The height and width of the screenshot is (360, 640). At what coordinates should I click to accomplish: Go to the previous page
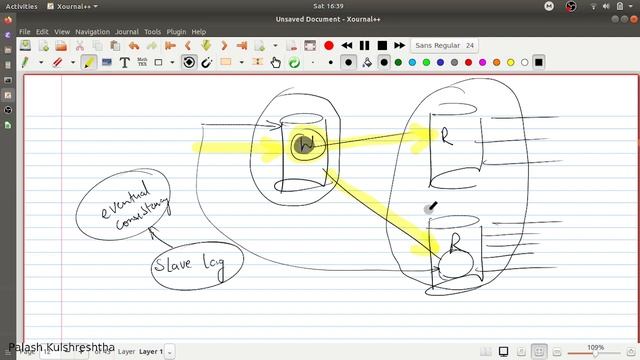click(x=188, y=45)
